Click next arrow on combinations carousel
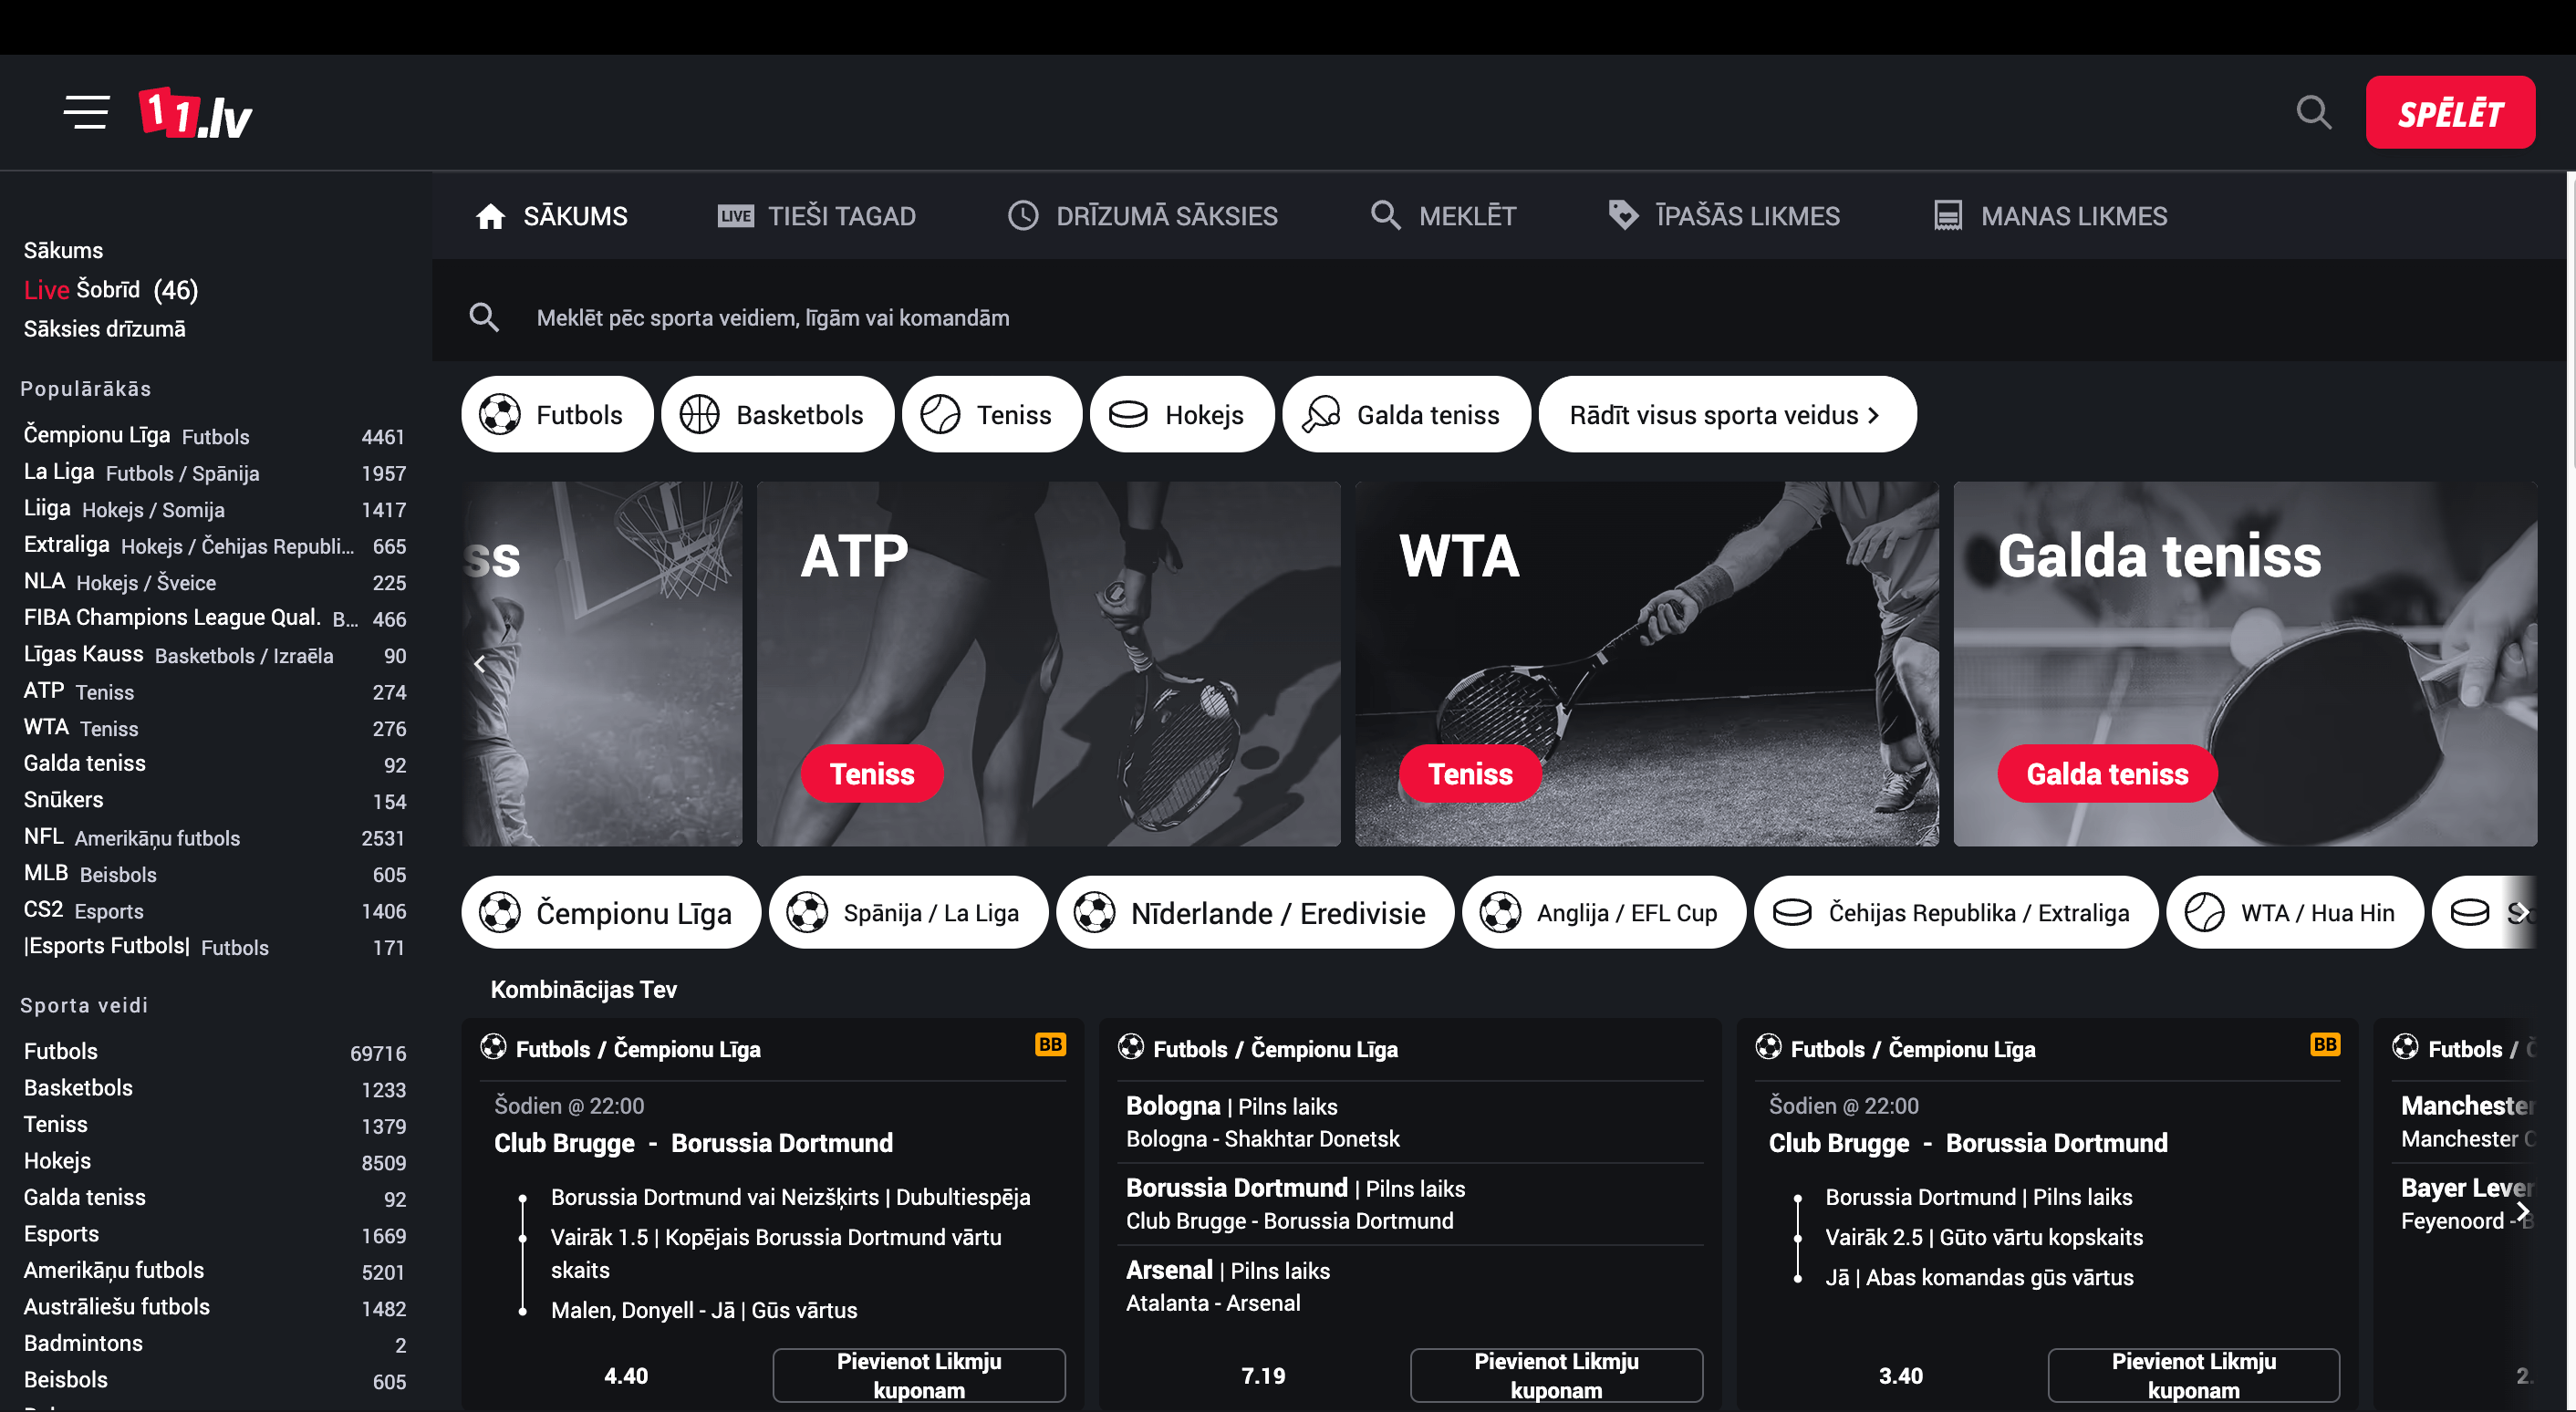 click(2523, 1211)
